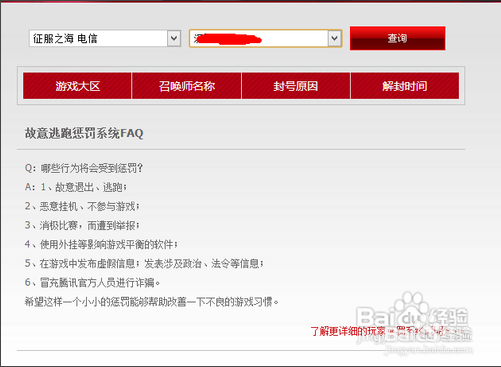Click the arrow of the redacted account dropdown
Image resolution: width=501 pixels, height=367 pixels.
tap(334, 39)
